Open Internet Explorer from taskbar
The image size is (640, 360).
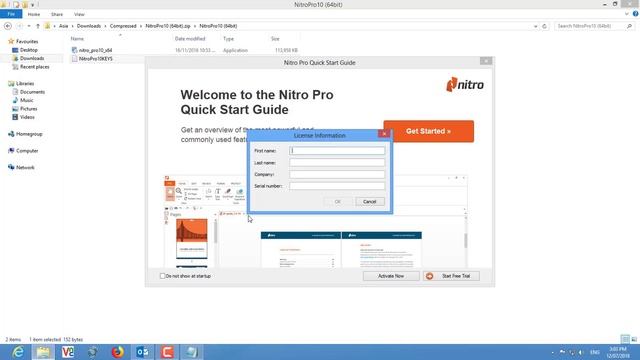(x=18, y=352)
